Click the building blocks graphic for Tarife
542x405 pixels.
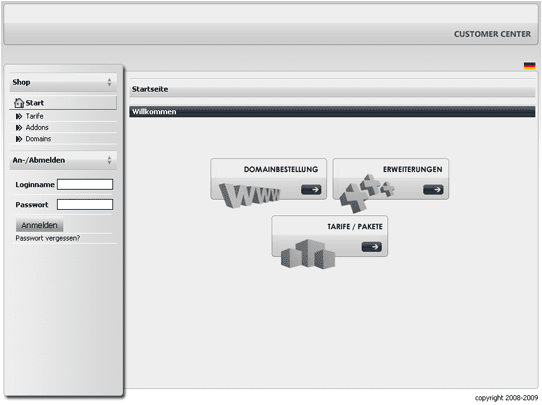[308, 254]
